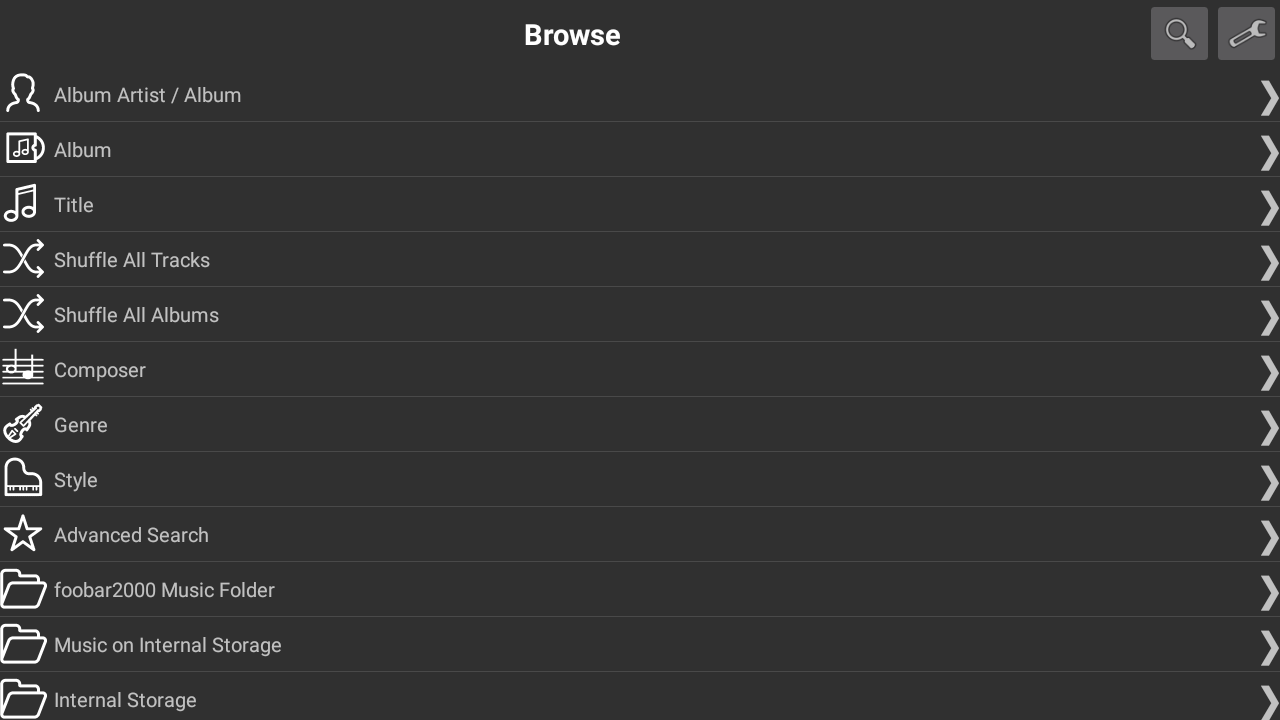Open the search tool in the top bar
The width and height of the screenshot is (1280, 720).
(x=1179, y=33)
